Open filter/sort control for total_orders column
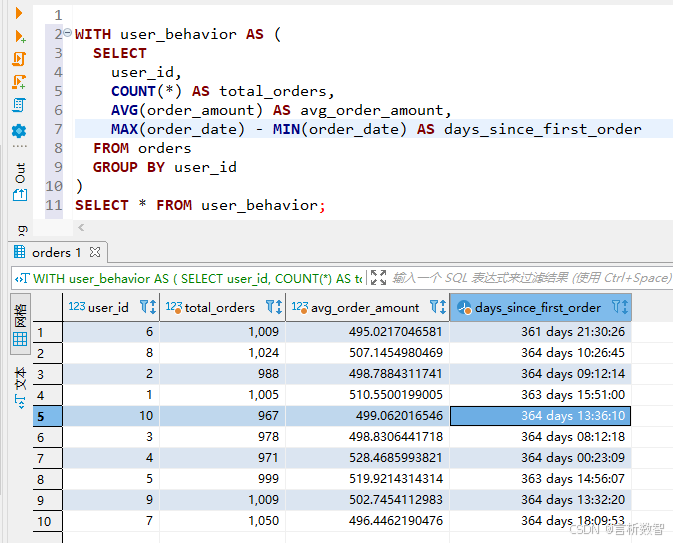The image size is (673, 543). 274,307
